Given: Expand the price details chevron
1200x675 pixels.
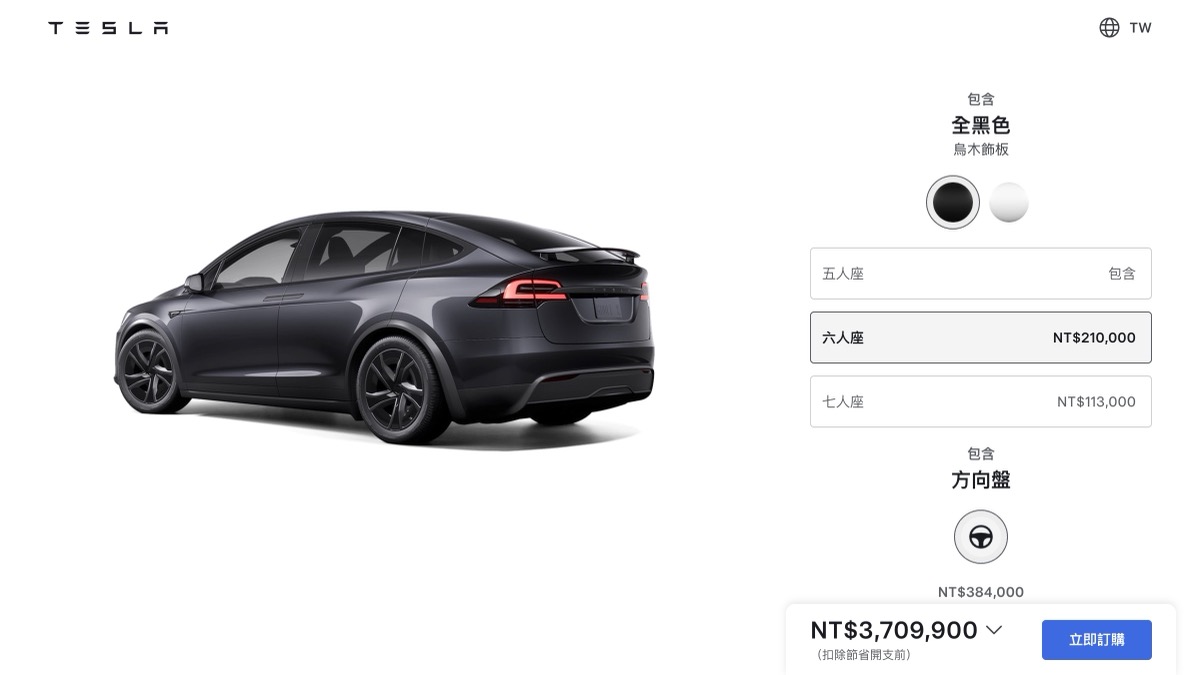Looking at the screenshot, I should pyautogui.click(x=993, y=630).
